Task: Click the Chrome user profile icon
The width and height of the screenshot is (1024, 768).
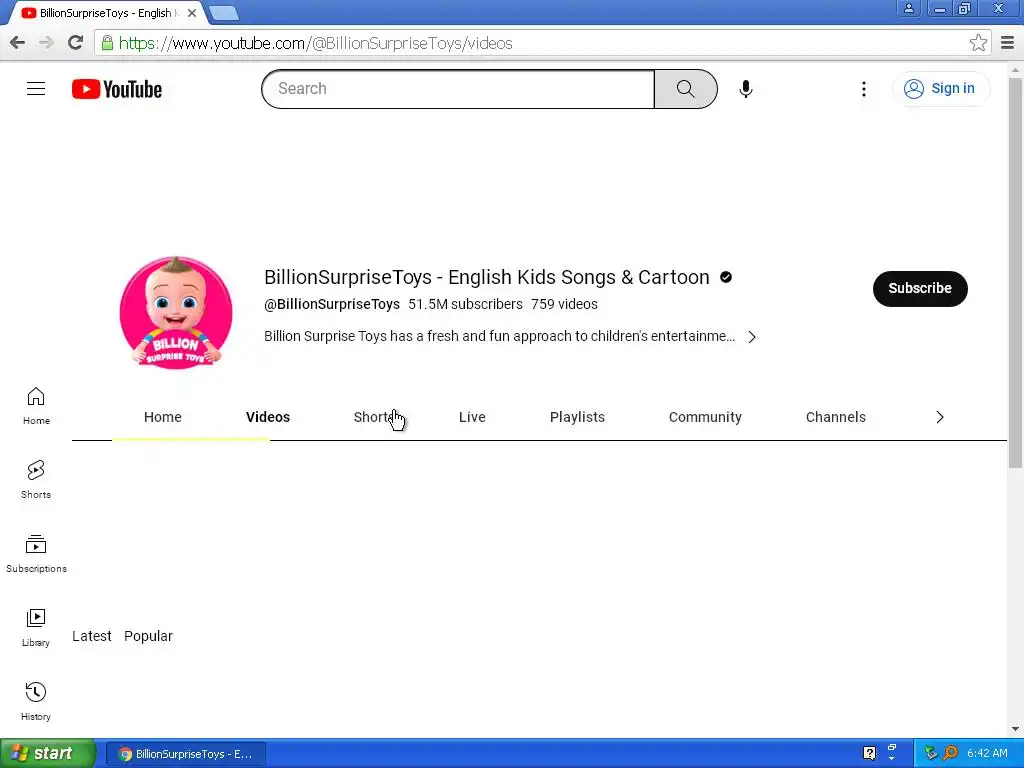Action: (x=908, y=8)
